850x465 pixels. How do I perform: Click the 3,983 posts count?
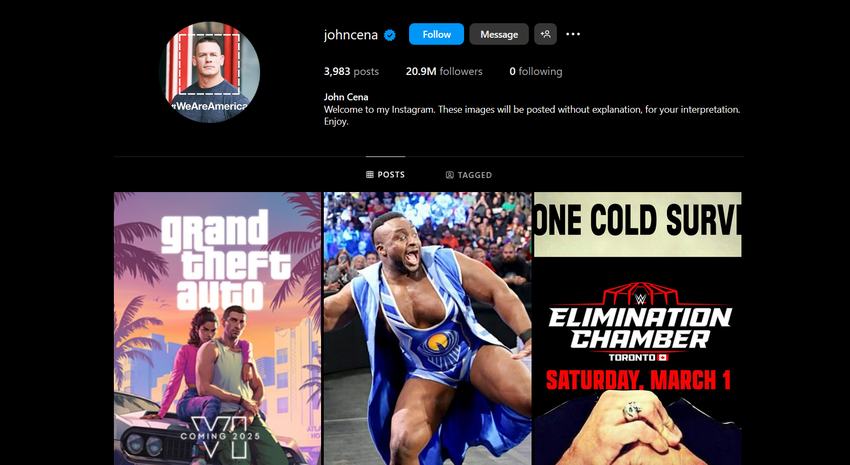tap(351, 72)
